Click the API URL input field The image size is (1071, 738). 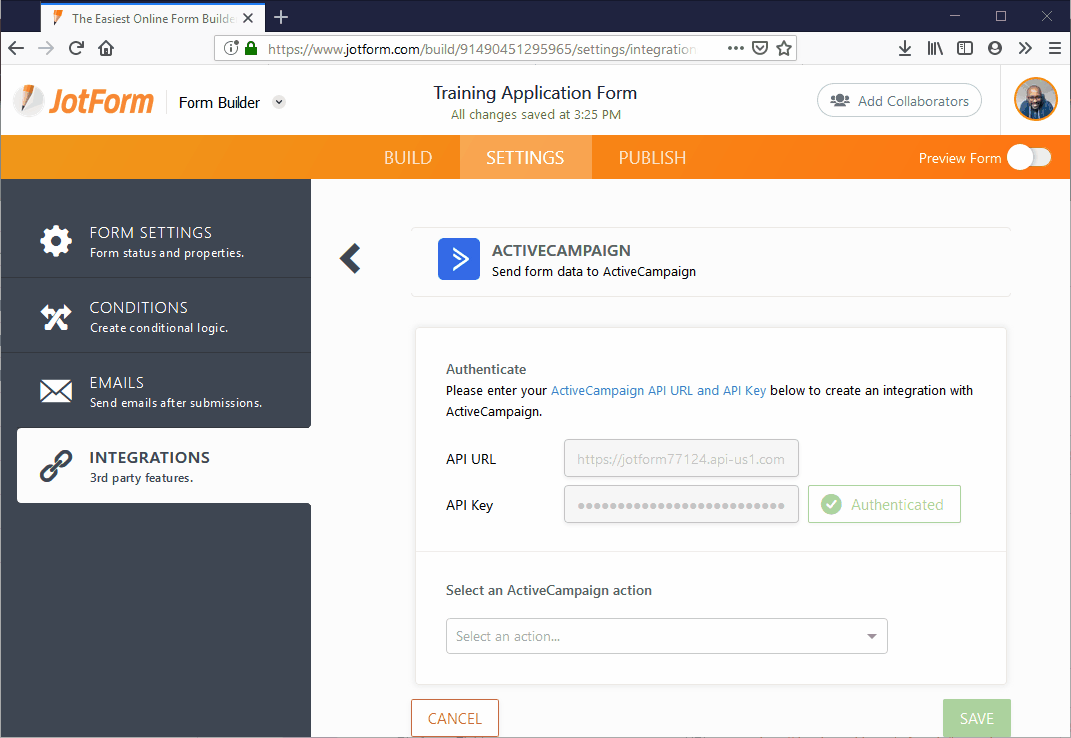[x=681, y=459]
